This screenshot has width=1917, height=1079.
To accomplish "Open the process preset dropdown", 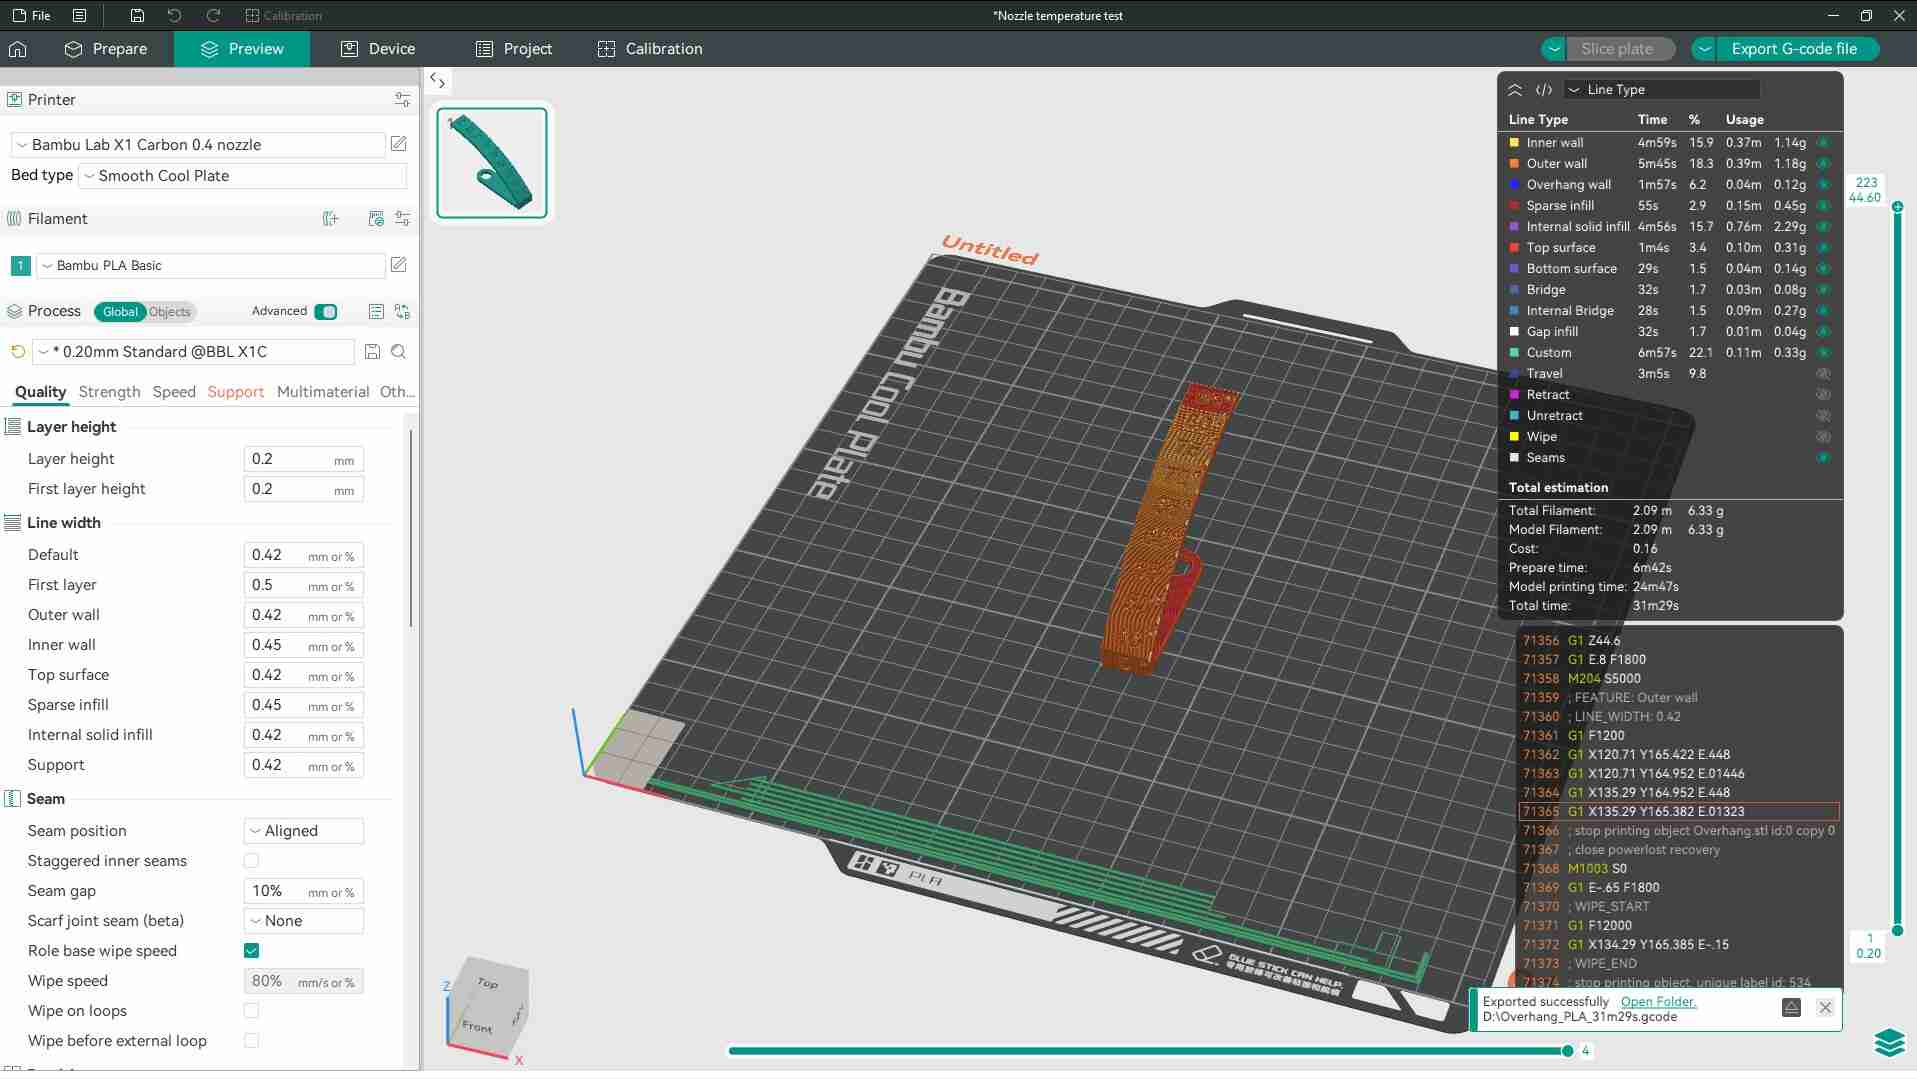I will coord(194,352).
